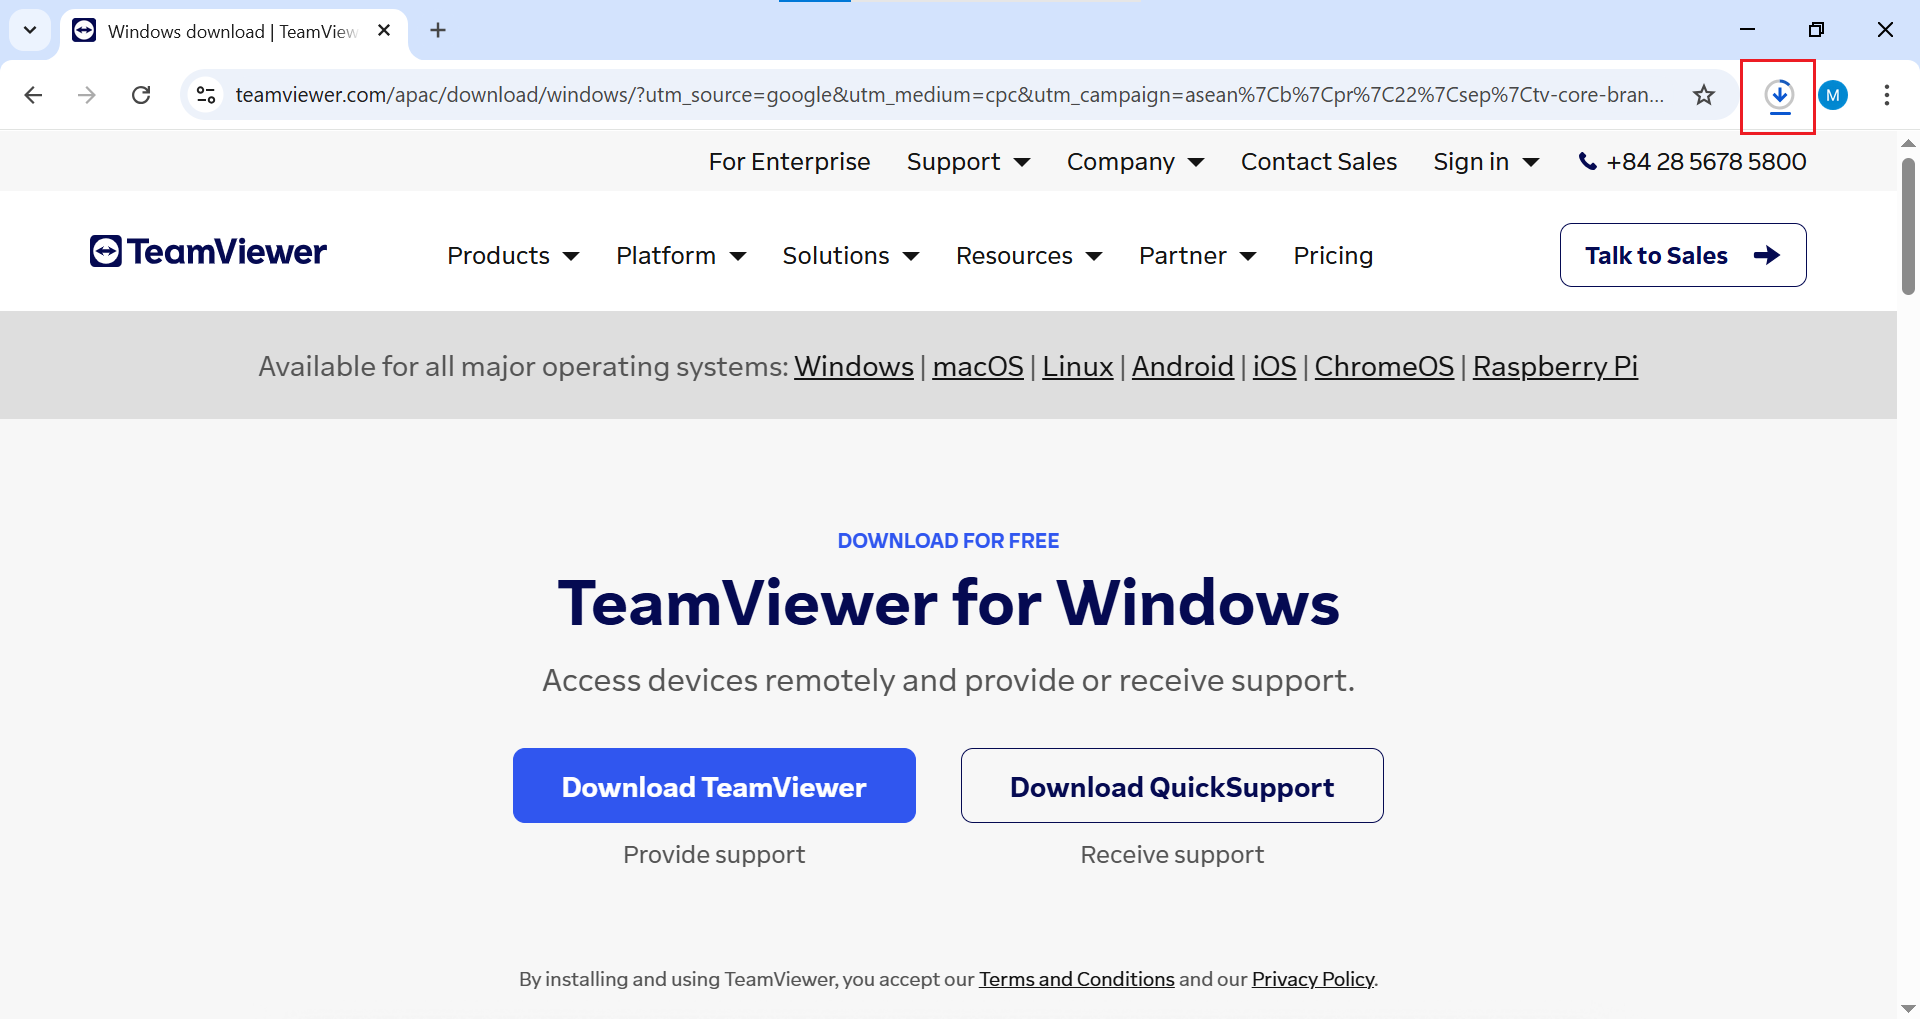The image size is (1920, 1019).
Task: Click the Download TeamViewer button
Action: click(714, 786)
